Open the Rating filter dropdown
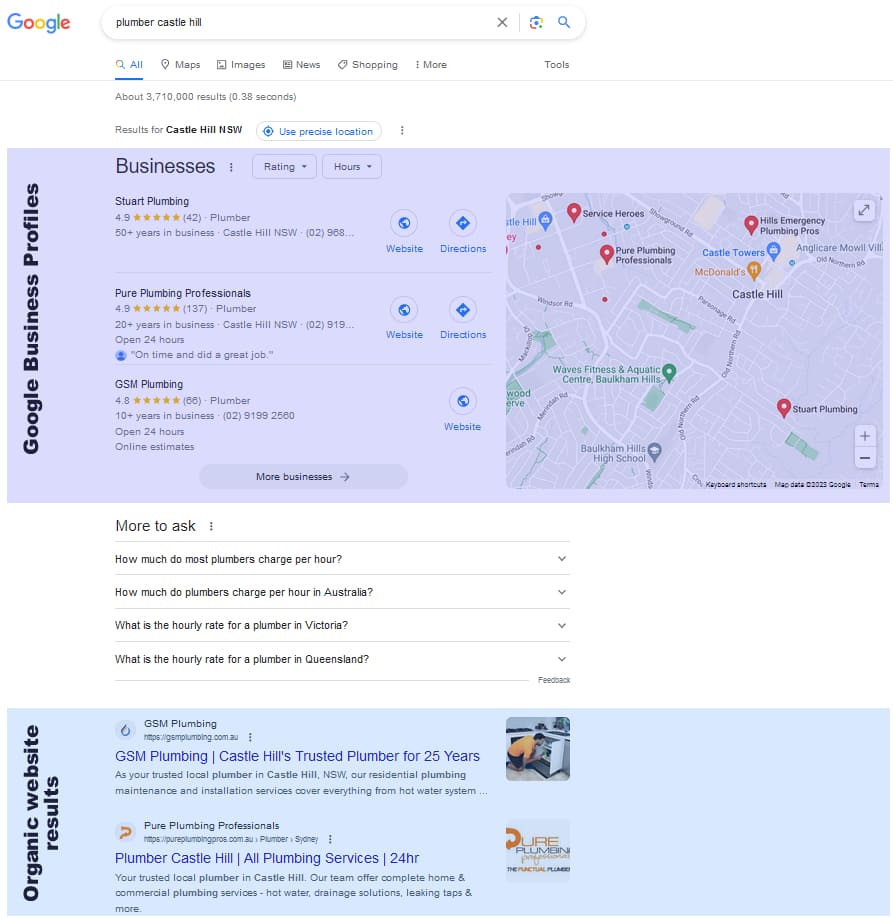The image size is (893, 919). pos(285,167)
